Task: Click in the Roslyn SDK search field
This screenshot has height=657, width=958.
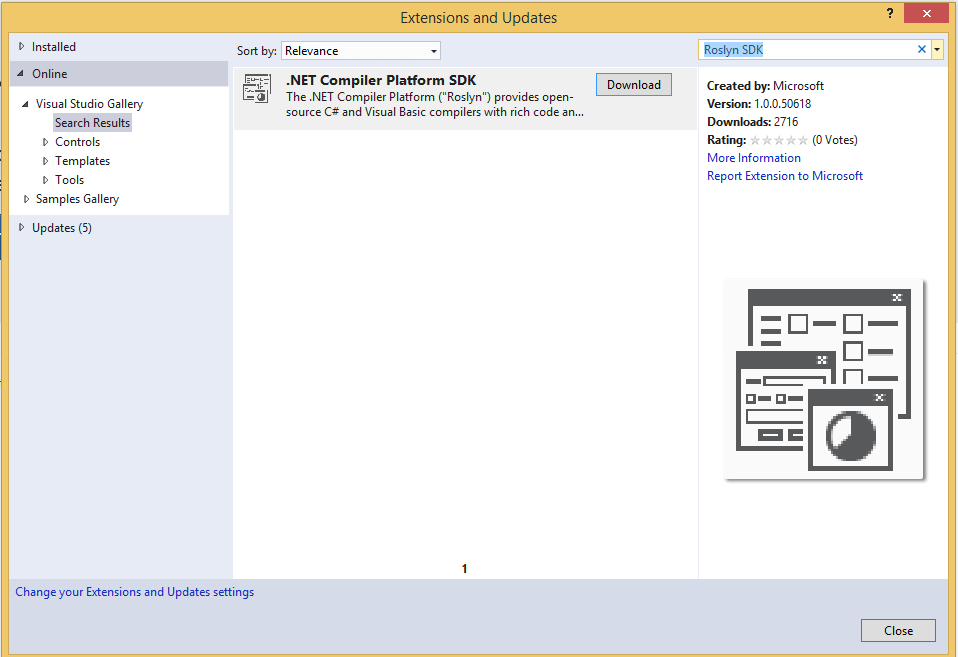Action: [x=806, y=50]
